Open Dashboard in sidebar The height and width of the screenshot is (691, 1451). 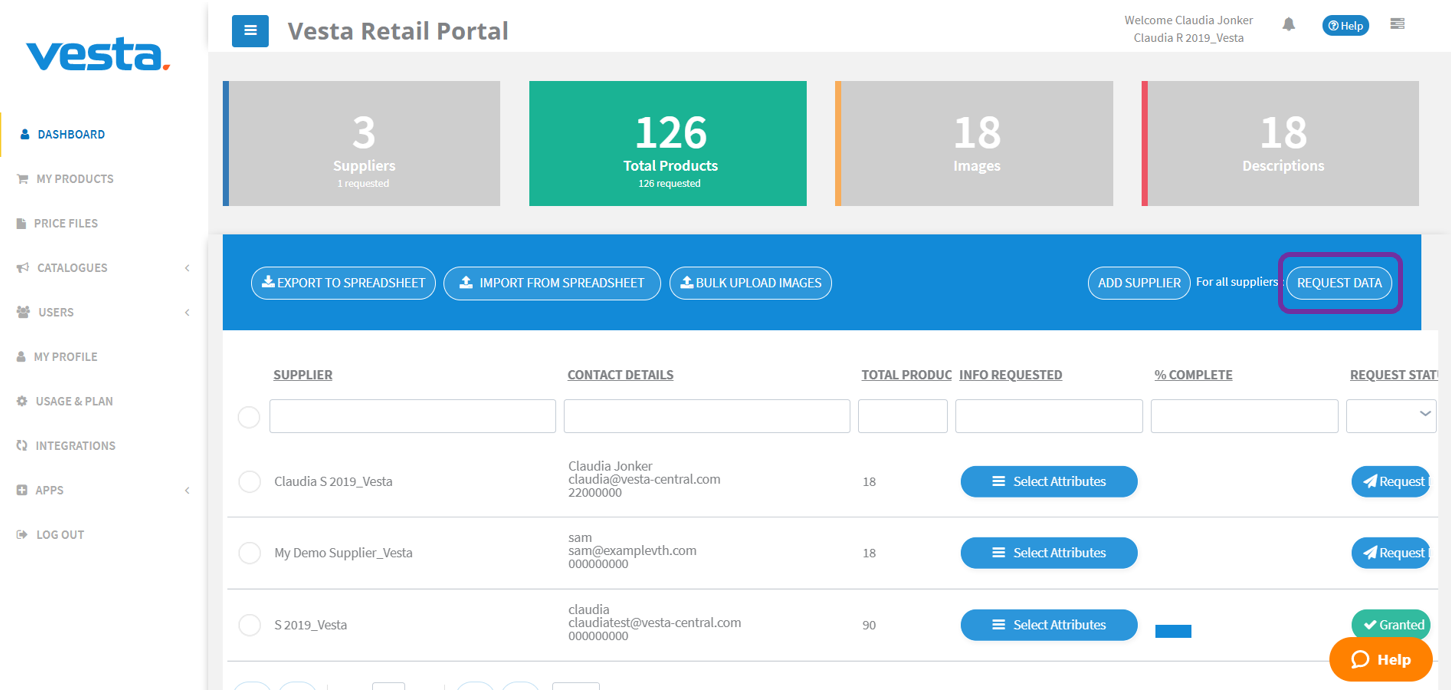point(71,134)
